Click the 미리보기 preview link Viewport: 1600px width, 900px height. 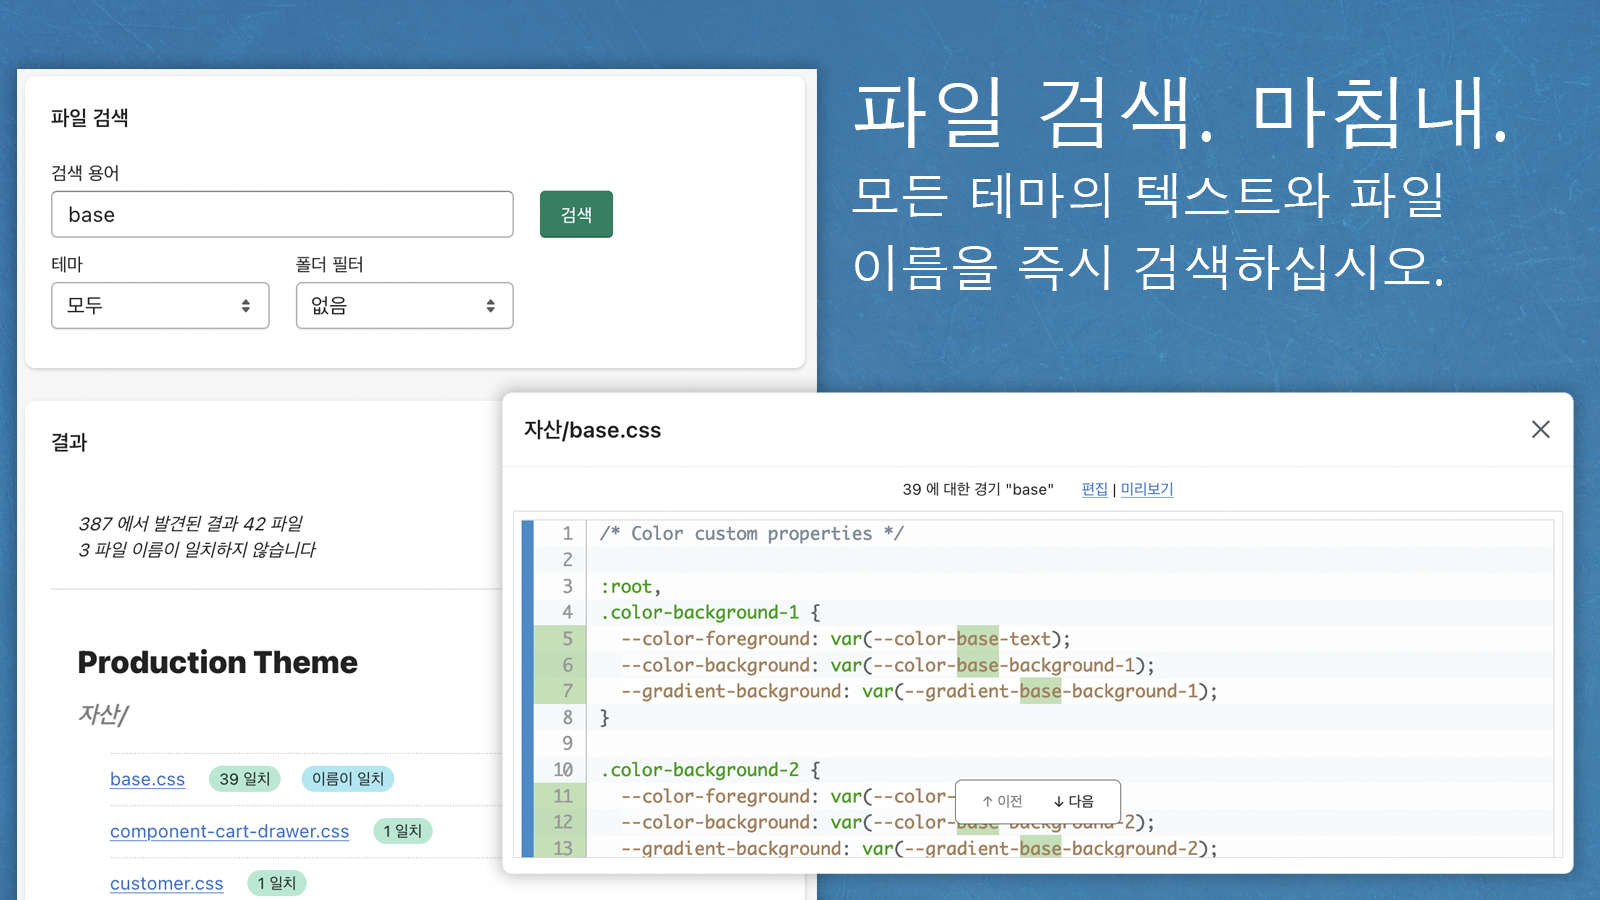coord(1146,489)
